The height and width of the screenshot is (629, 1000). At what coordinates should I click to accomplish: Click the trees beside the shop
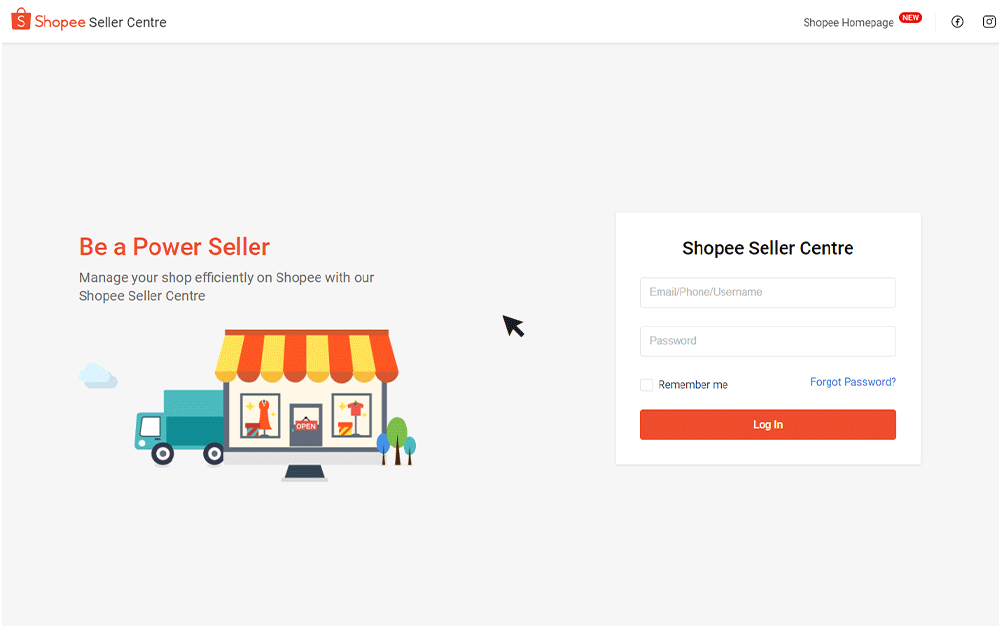pyautogui.click(x=397, y=441)
